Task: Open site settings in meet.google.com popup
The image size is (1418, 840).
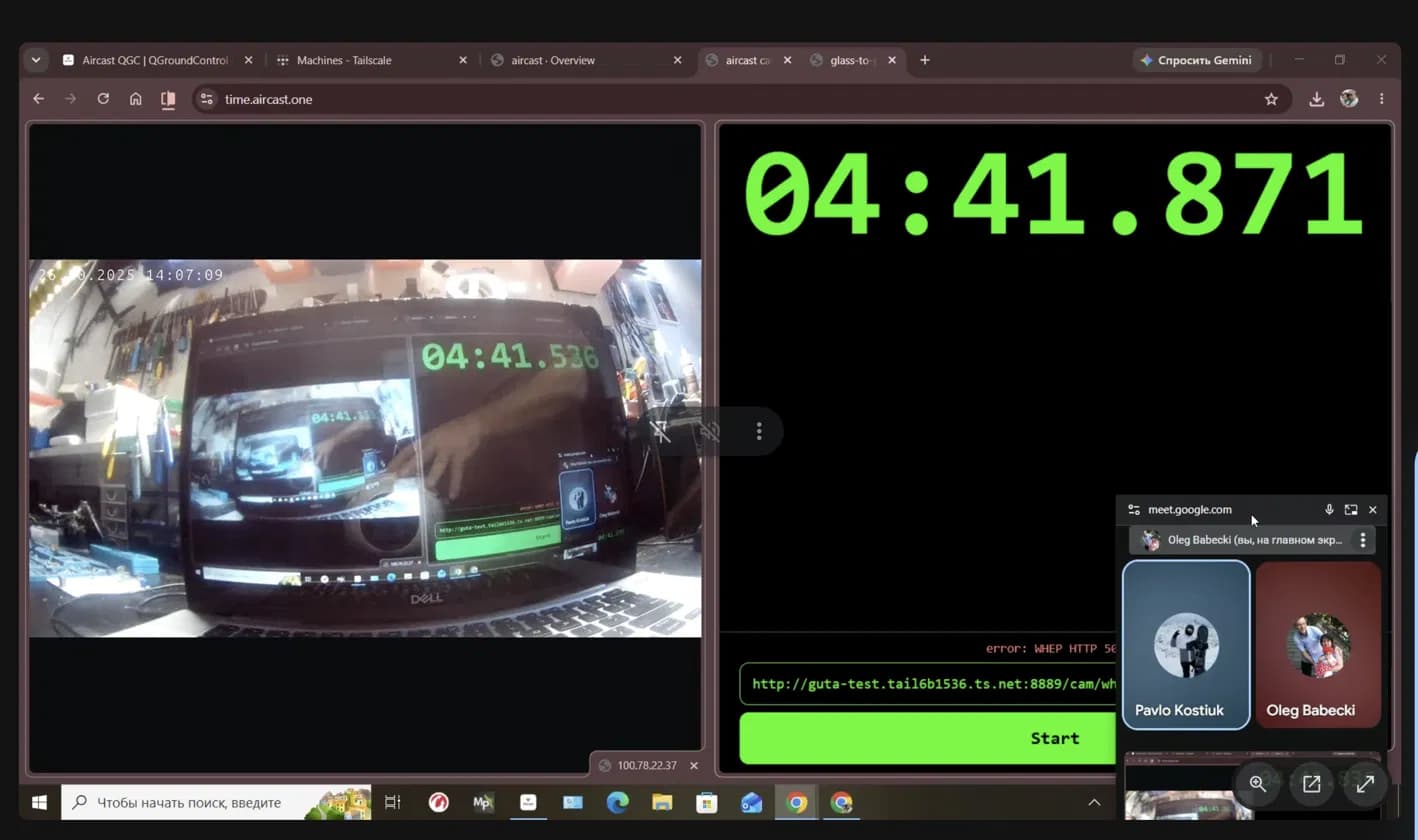Action: (x=1133, y=509)
